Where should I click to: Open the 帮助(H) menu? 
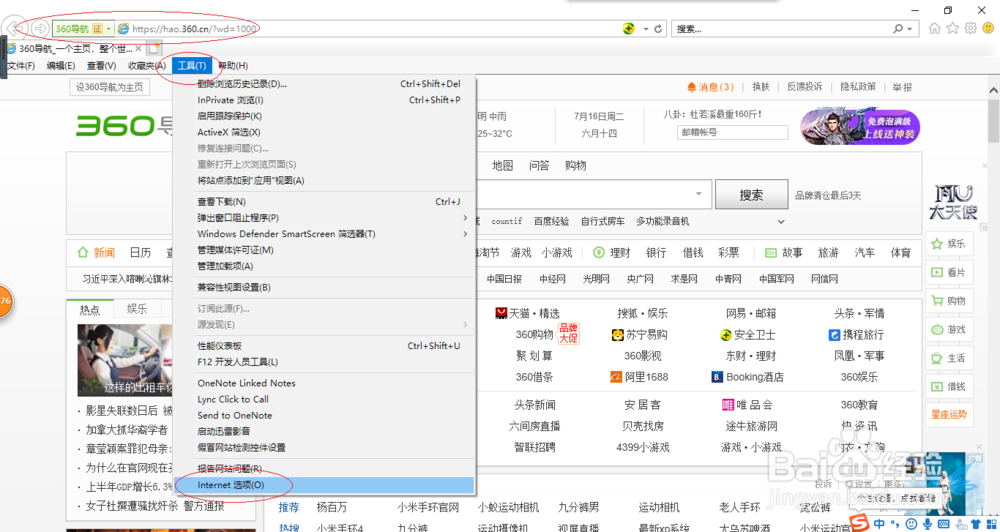click(x=233, y=66)
